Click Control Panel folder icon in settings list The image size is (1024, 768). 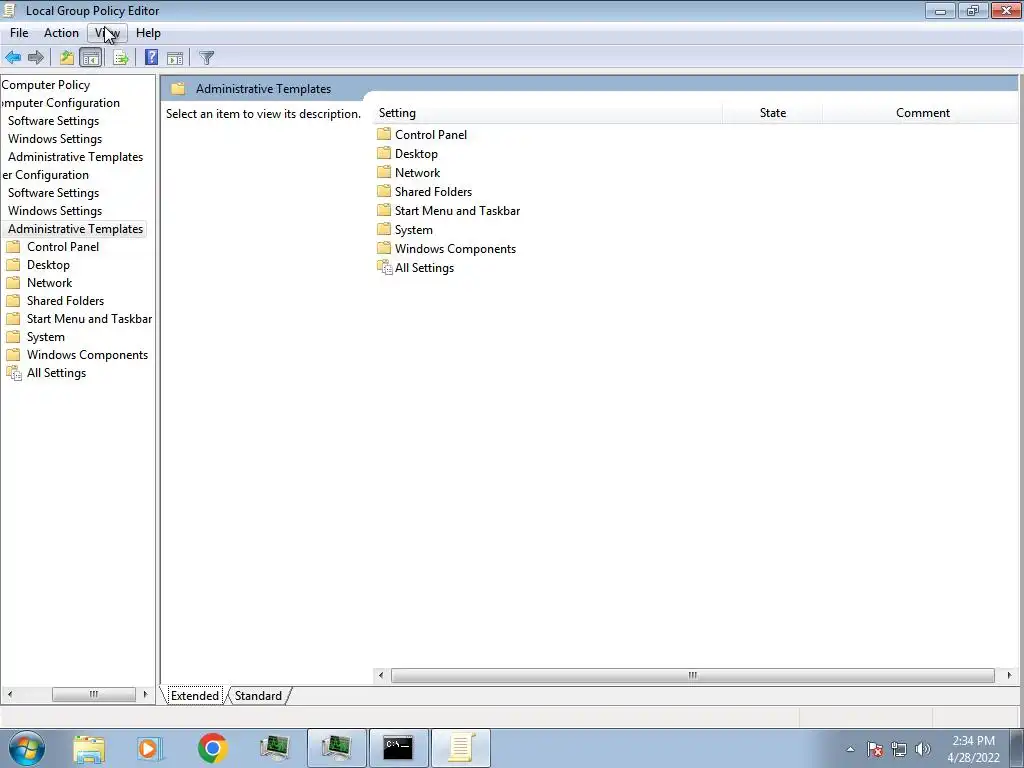pos(384,135)
